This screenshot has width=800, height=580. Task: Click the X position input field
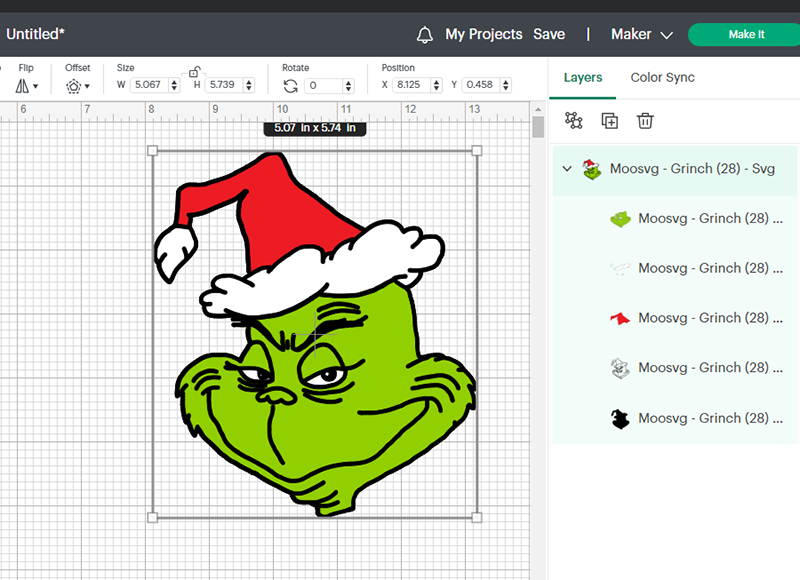pyautogui.click(x=412, y=85)
